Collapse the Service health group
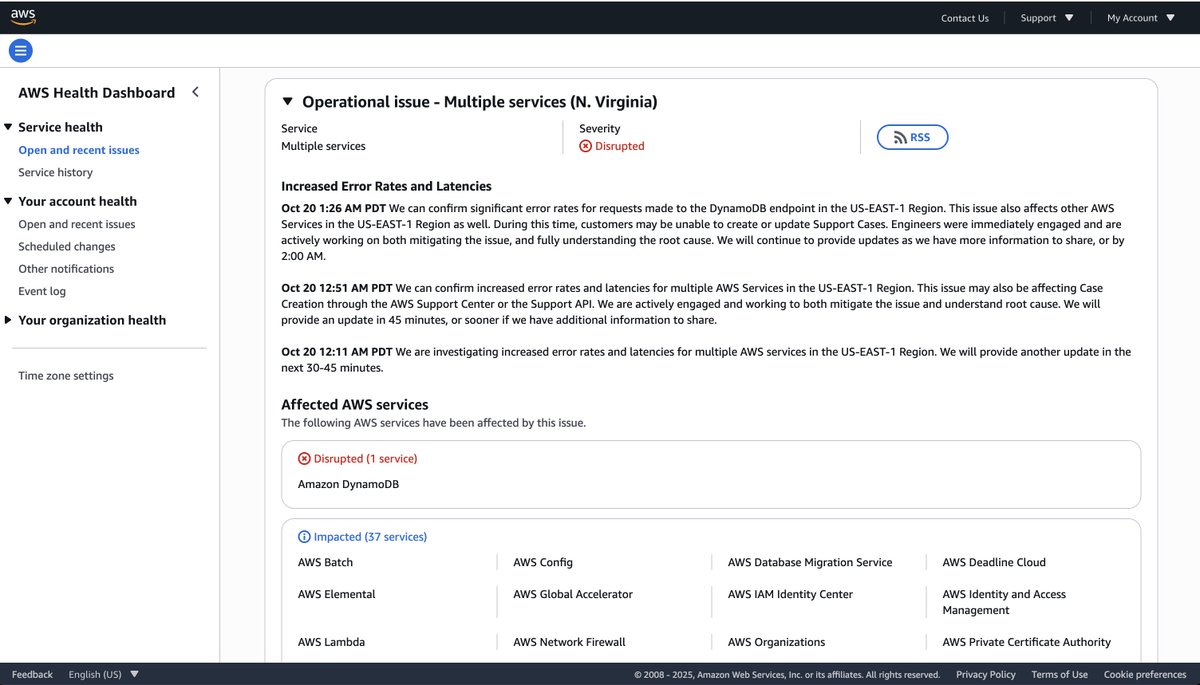1200x685 pixels. click(x=9, y=127)
